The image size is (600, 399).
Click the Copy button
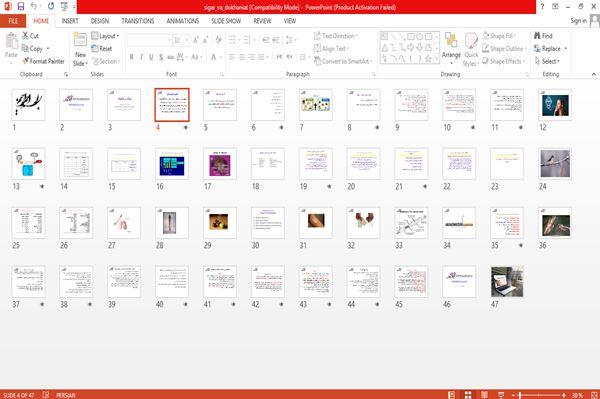[x=32, y=49]
